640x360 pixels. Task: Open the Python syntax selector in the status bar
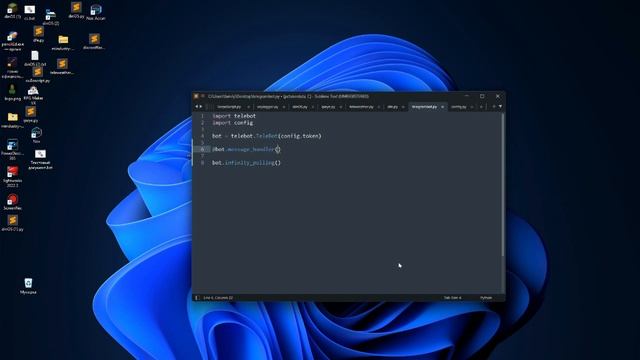click(x=486, y=298)
